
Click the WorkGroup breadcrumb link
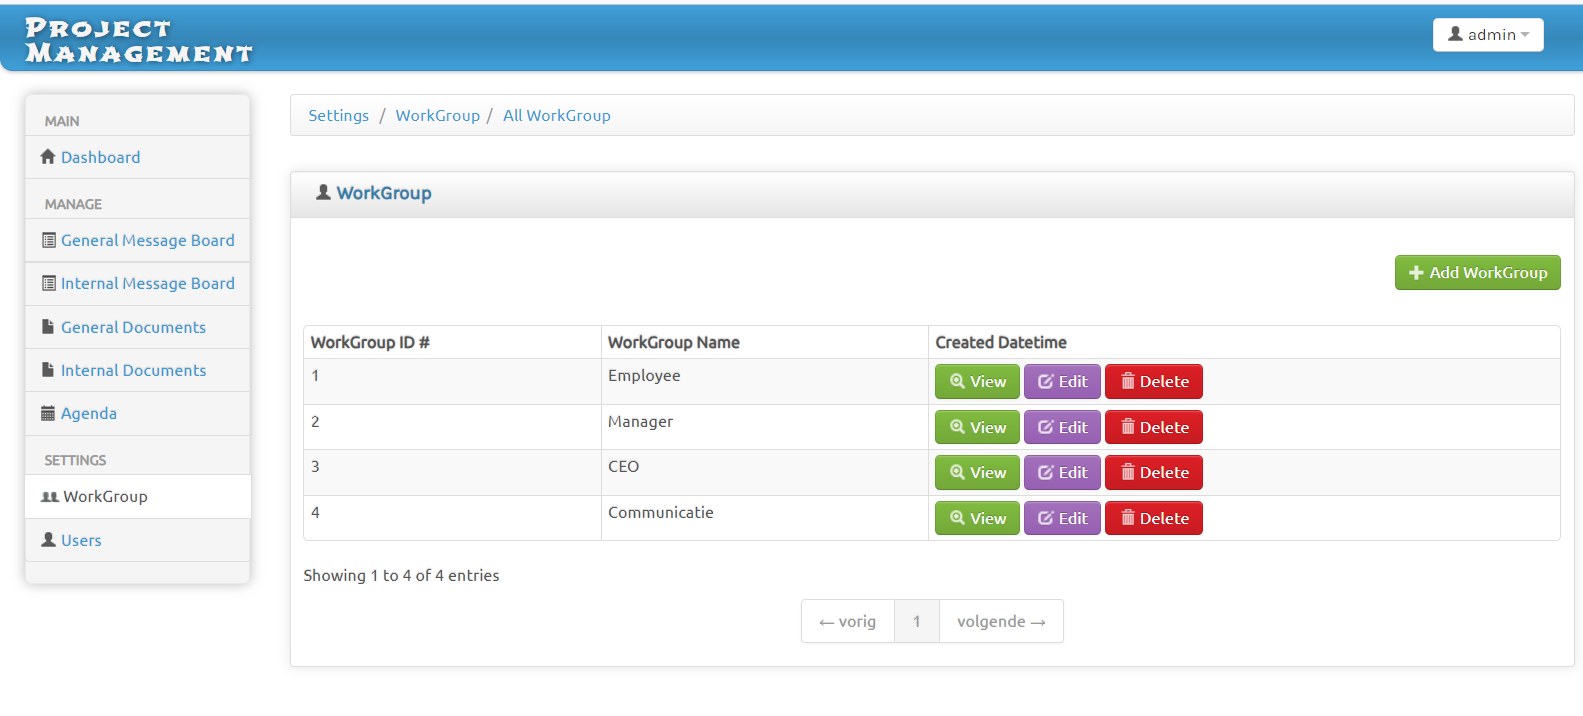437,116
